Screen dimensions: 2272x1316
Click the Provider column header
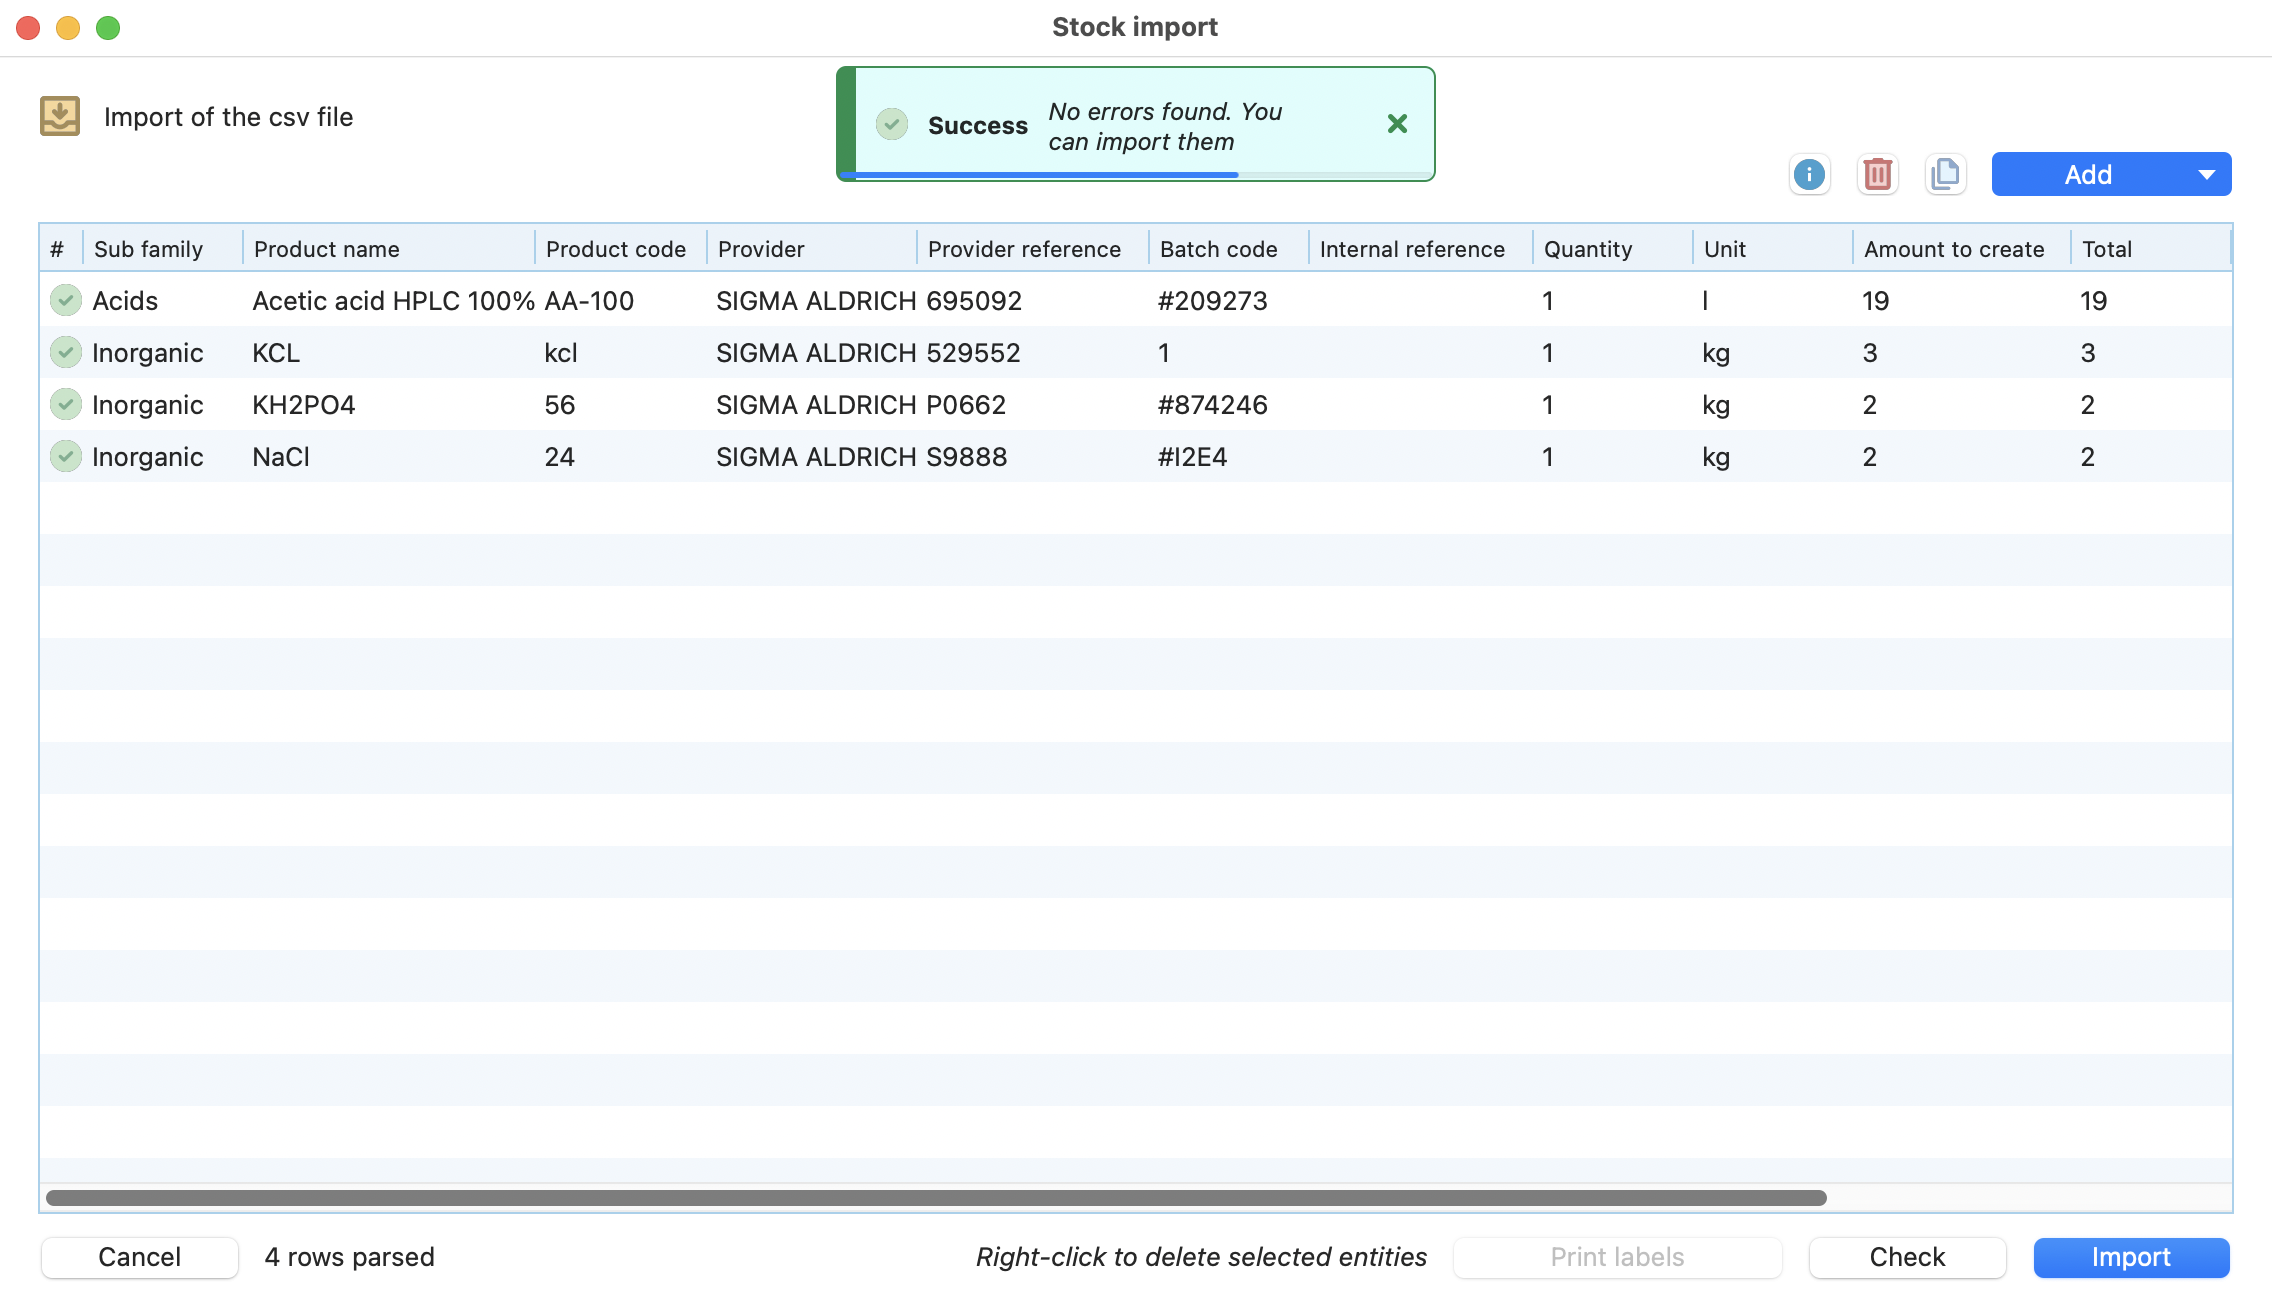(811, 249)
